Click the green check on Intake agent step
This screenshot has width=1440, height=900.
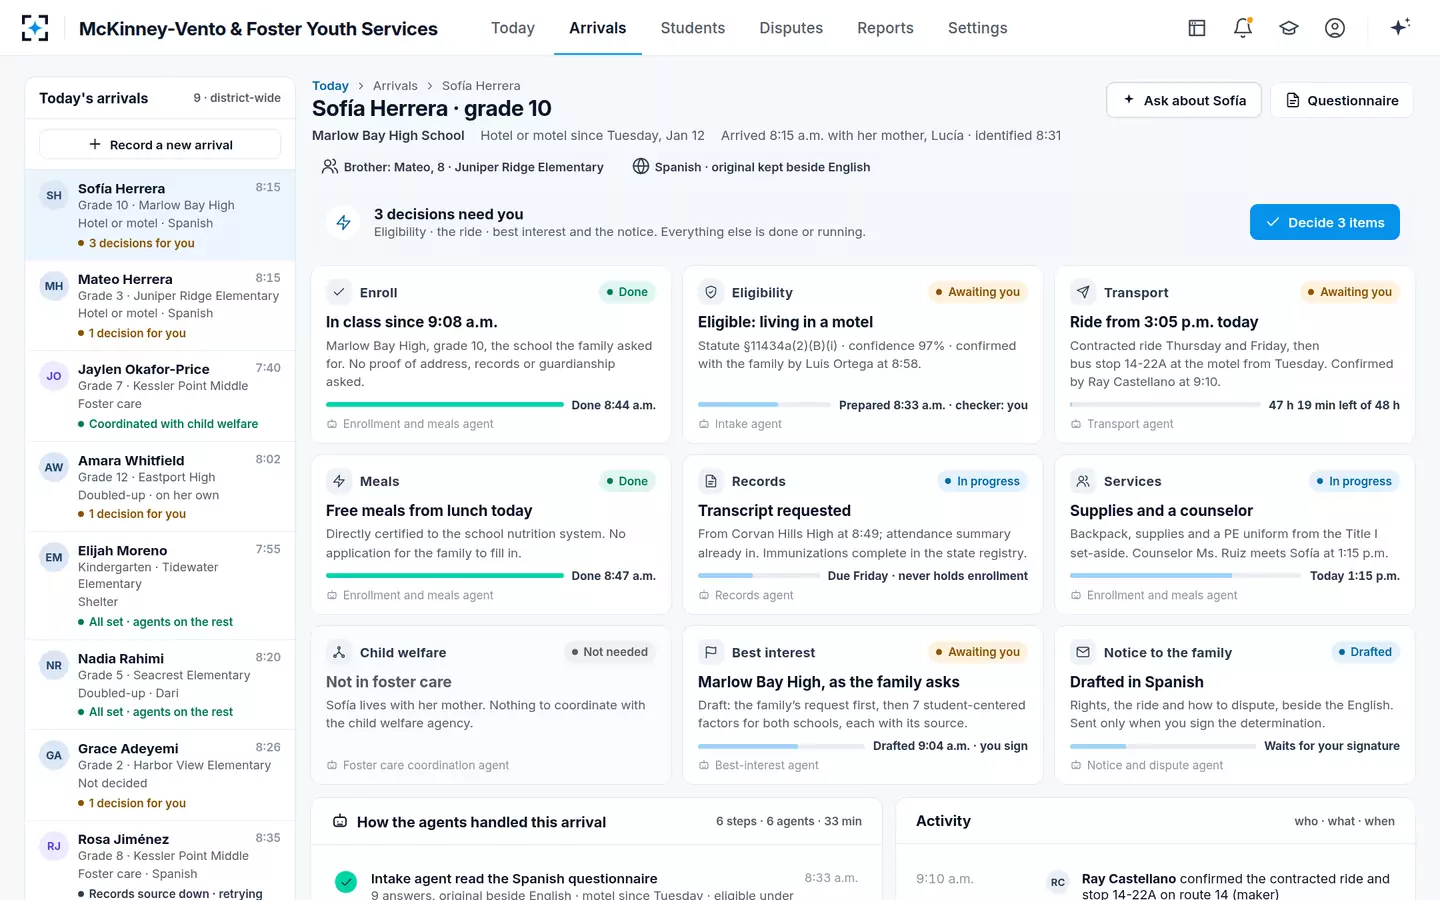click(346, 882)
